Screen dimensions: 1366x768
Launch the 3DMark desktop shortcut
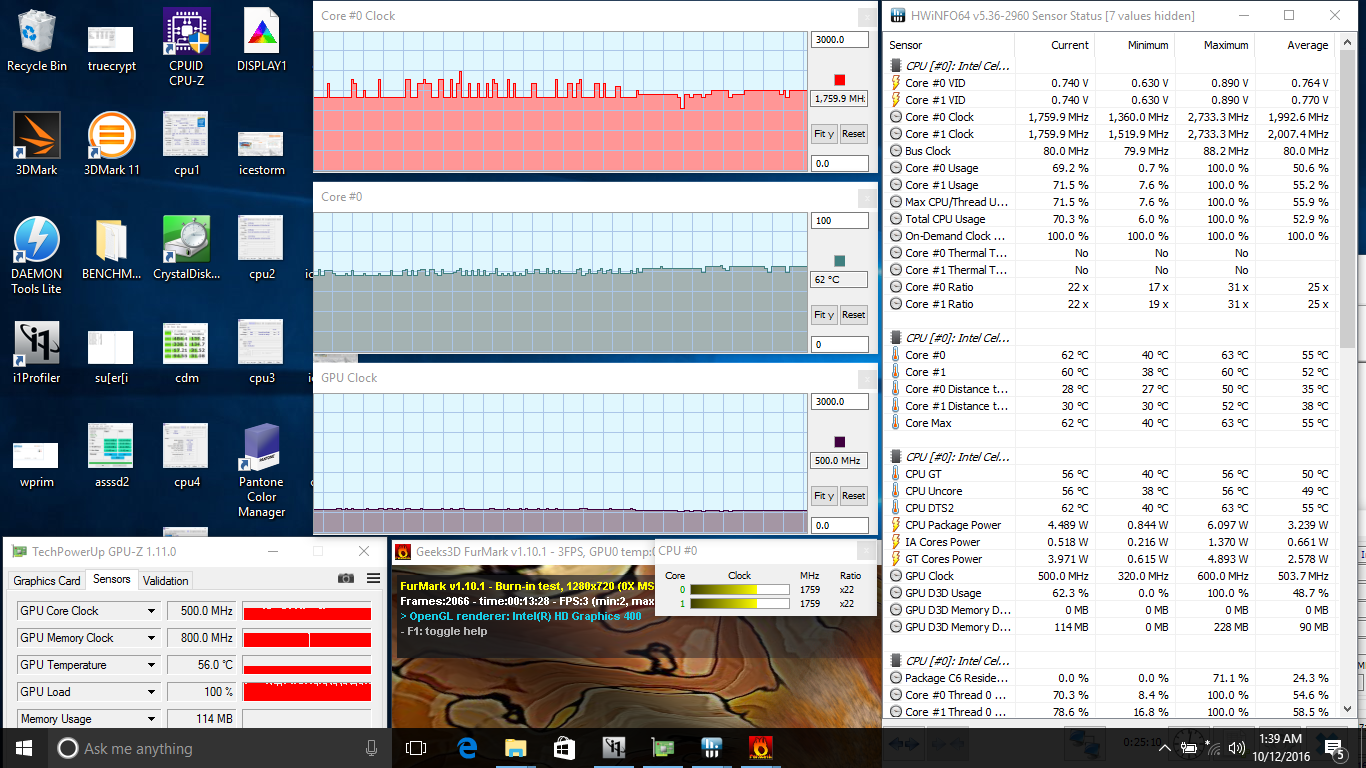coord(37,144)
